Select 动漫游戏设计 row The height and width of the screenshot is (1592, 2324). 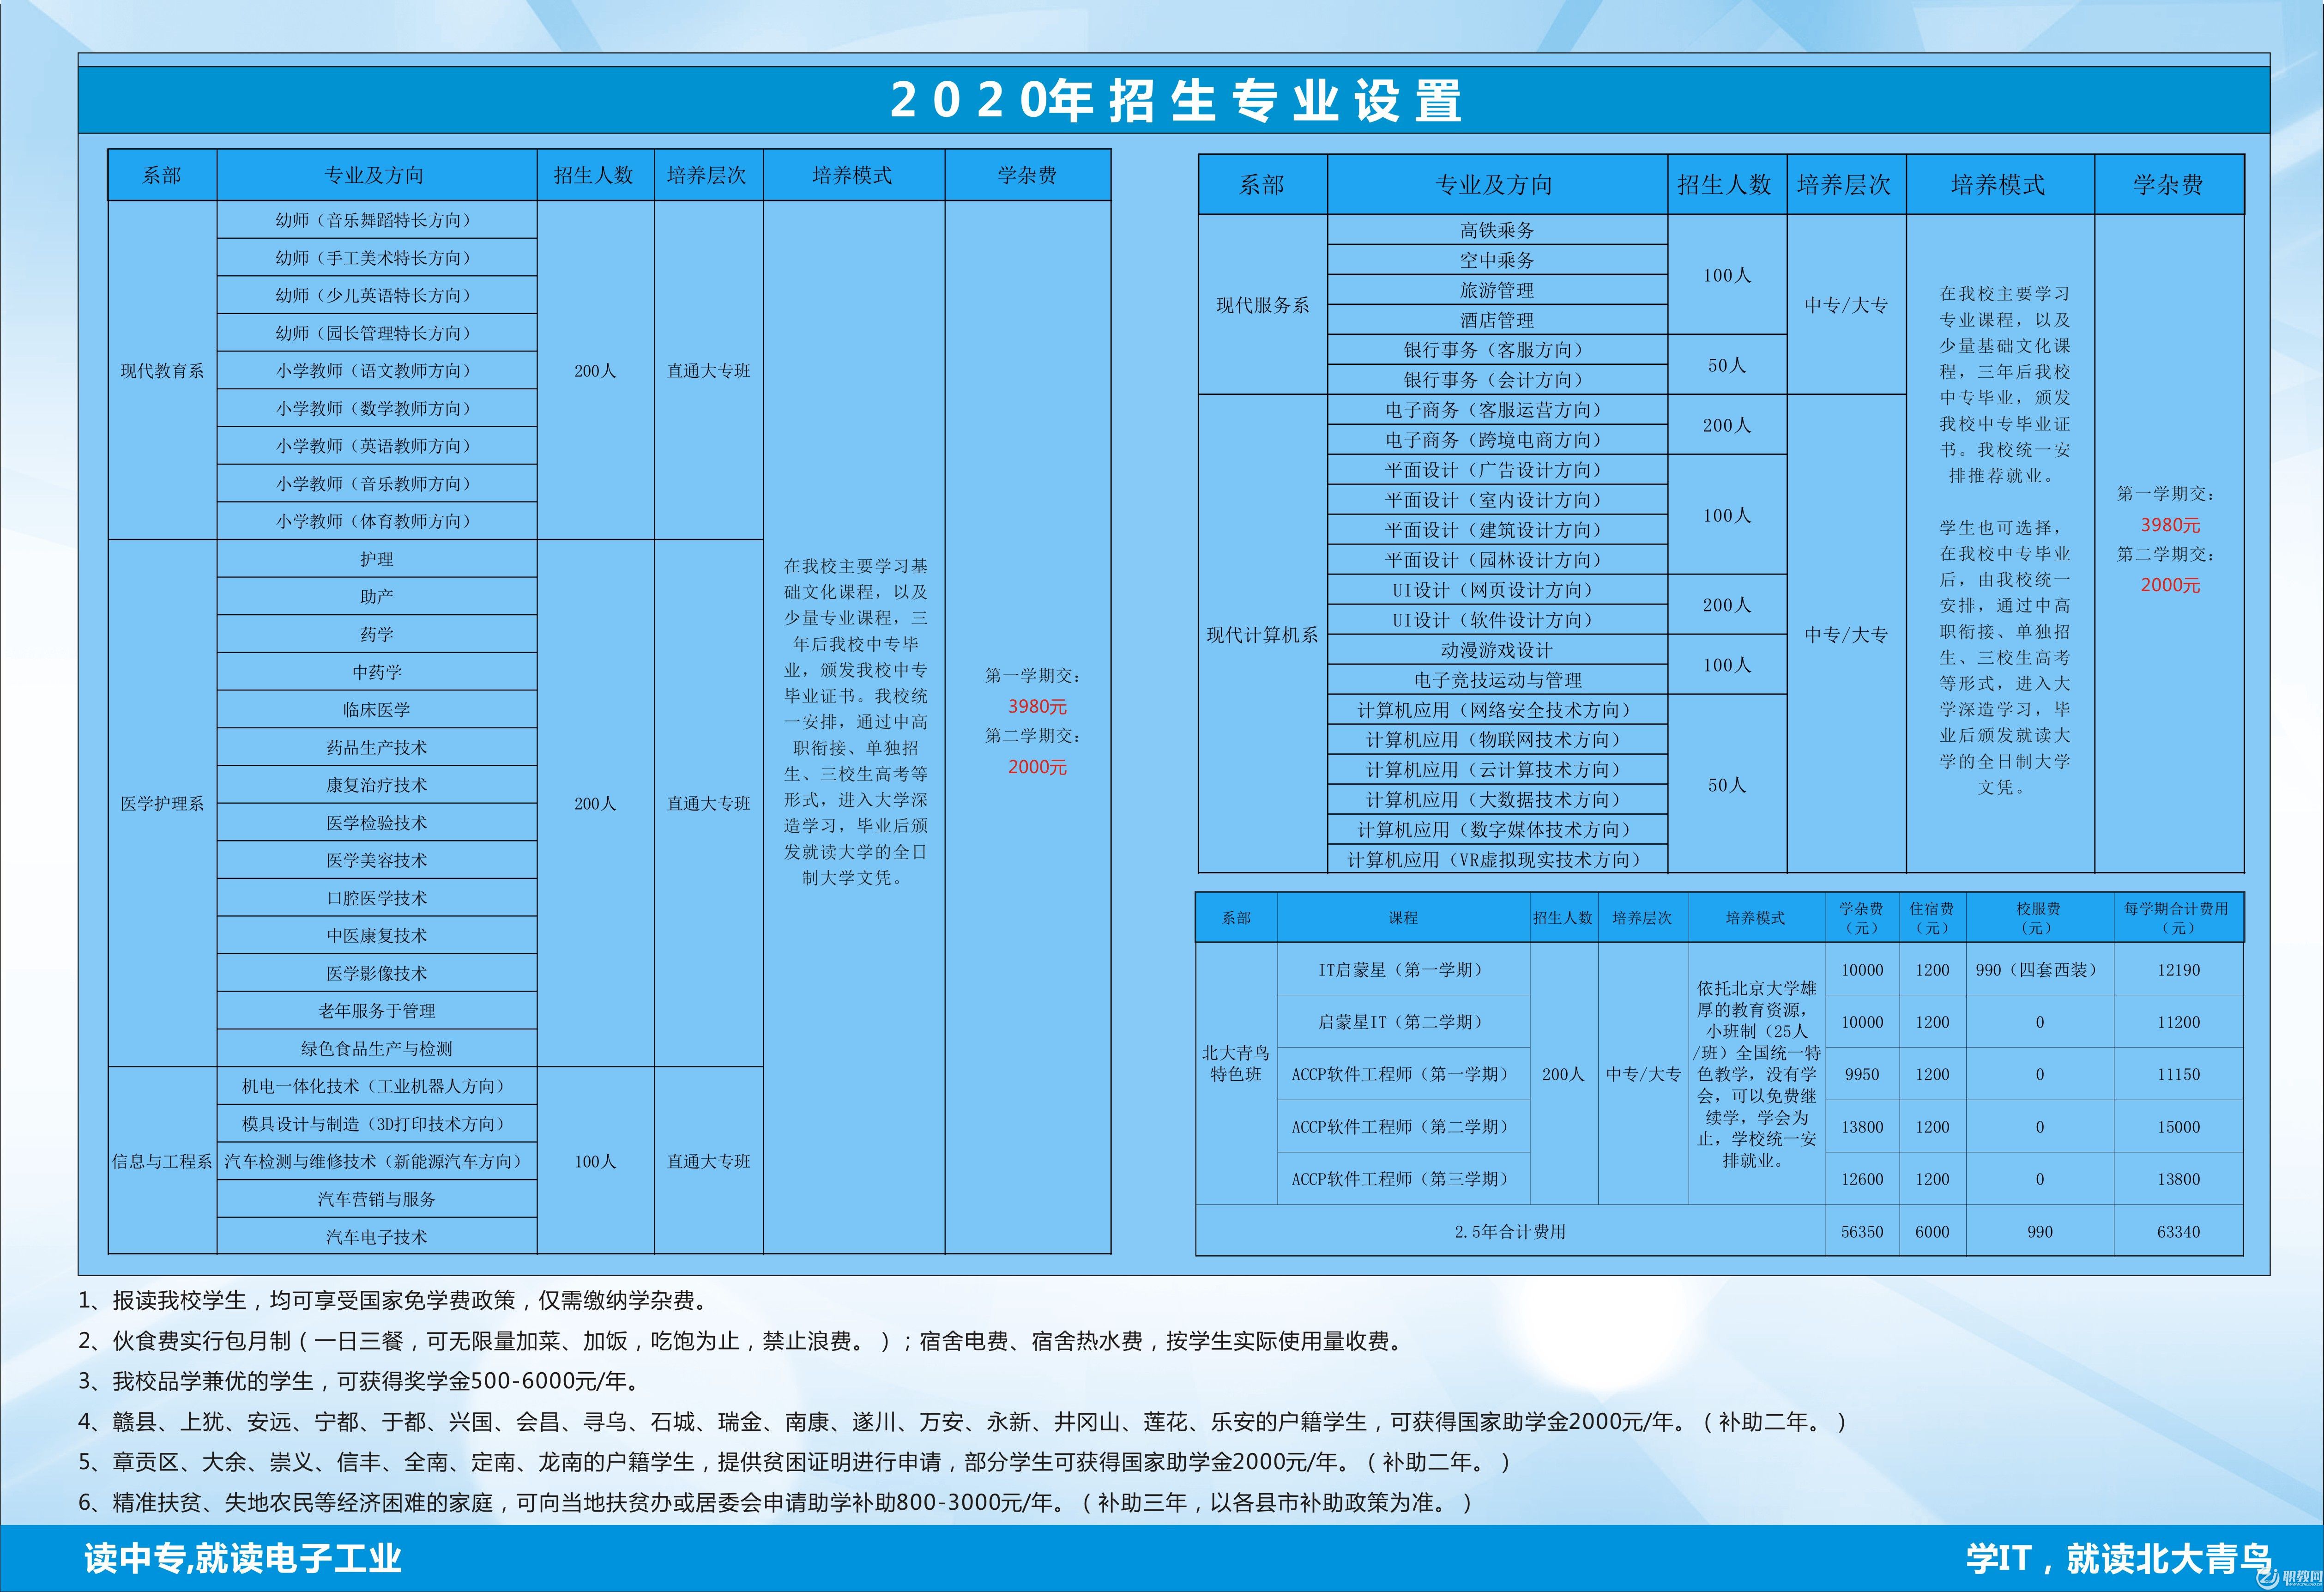pyautogui.click(x=1497, y=650)
